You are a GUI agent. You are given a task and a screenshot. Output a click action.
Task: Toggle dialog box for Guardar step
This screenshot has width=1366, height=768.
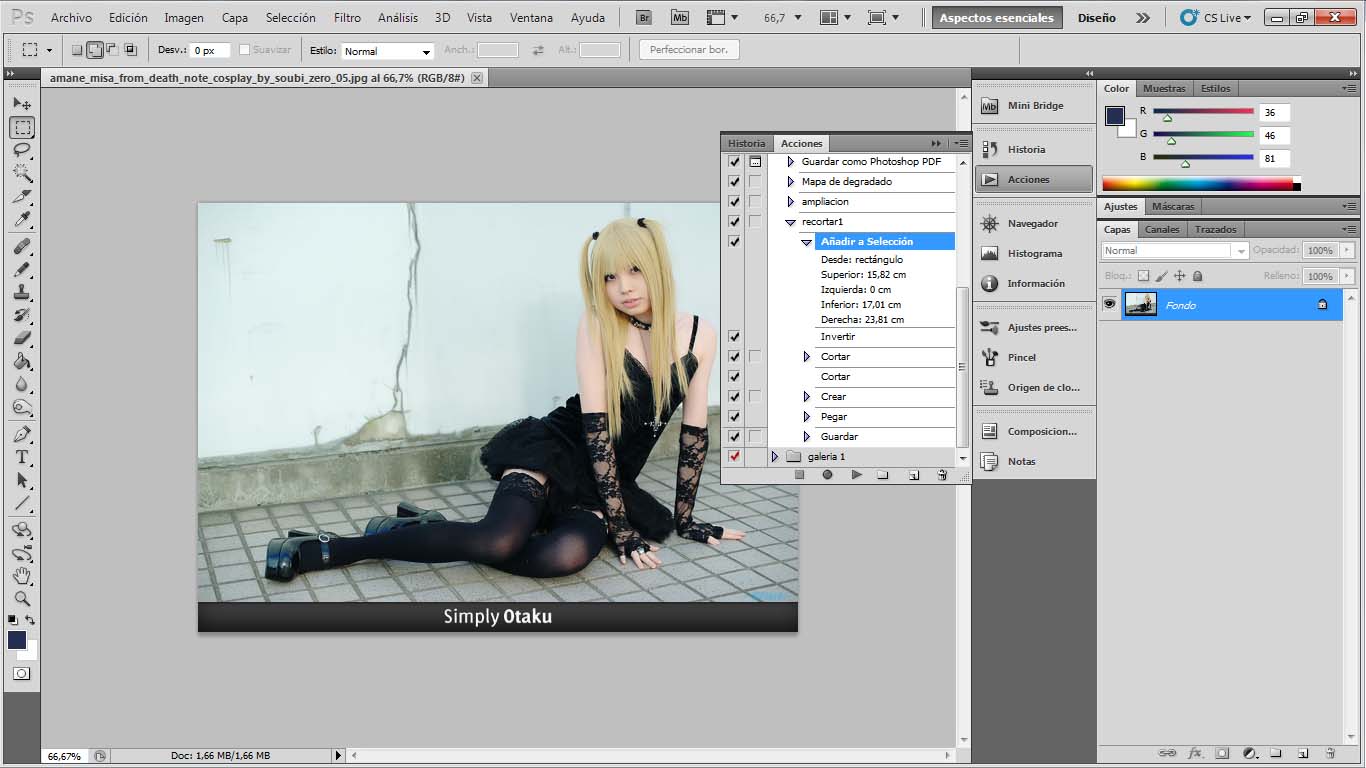tap(755, 437)
